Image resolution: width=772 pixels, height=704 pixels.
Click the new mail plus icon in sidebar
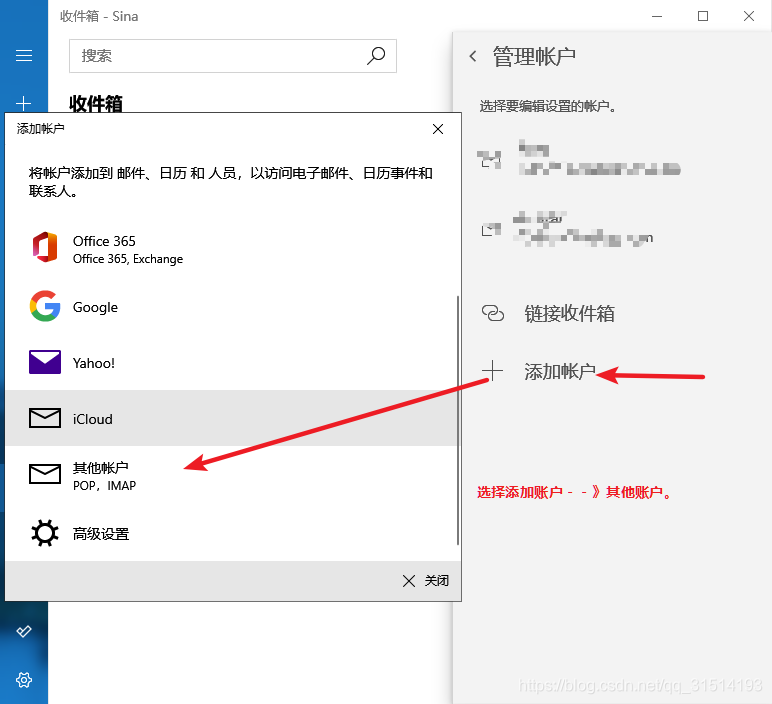tap(24, 103)
